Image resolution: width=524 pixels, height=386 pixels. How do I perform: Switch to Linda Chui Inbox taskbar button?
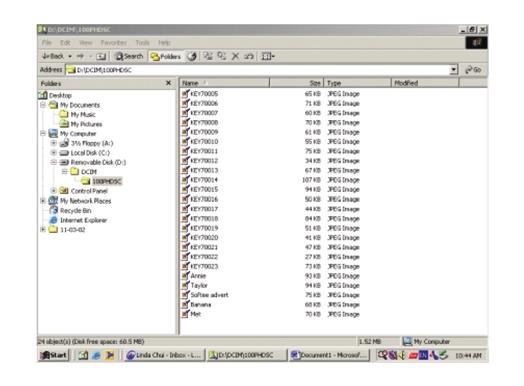coord(164,355)
